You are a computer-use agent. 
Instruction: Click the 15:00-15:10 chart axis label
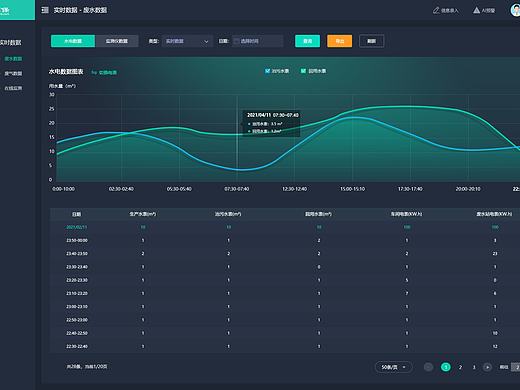(x=352, y=189)
